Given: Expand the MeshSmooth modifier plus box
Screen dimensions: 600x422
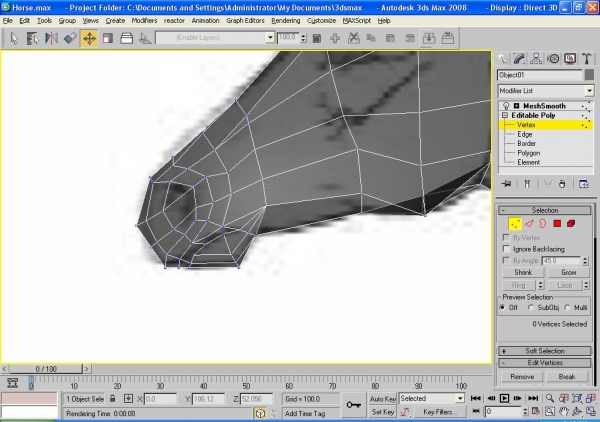Looking at the screenshot, I should pos(516,106).
